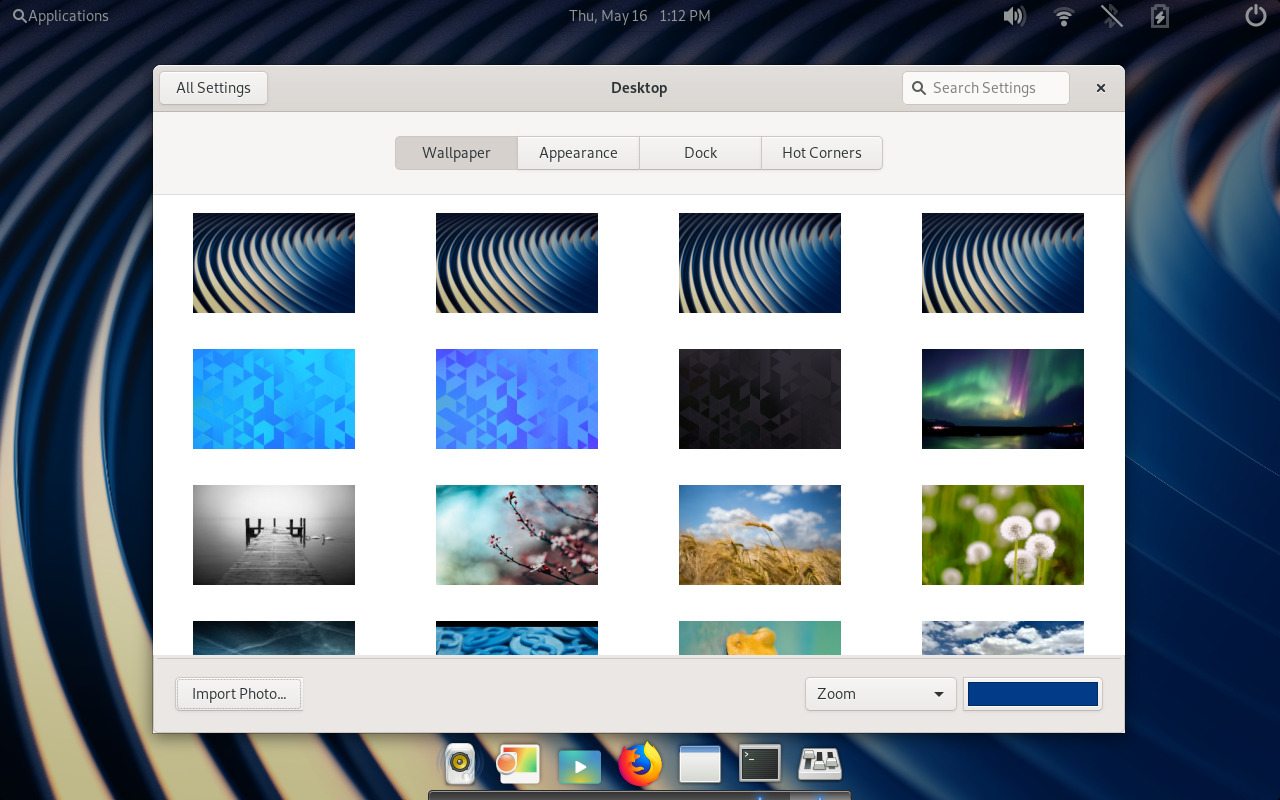Screen dimensions: 1280x800
Task: Click the All Settings button
Action: [x=213, y=87]
